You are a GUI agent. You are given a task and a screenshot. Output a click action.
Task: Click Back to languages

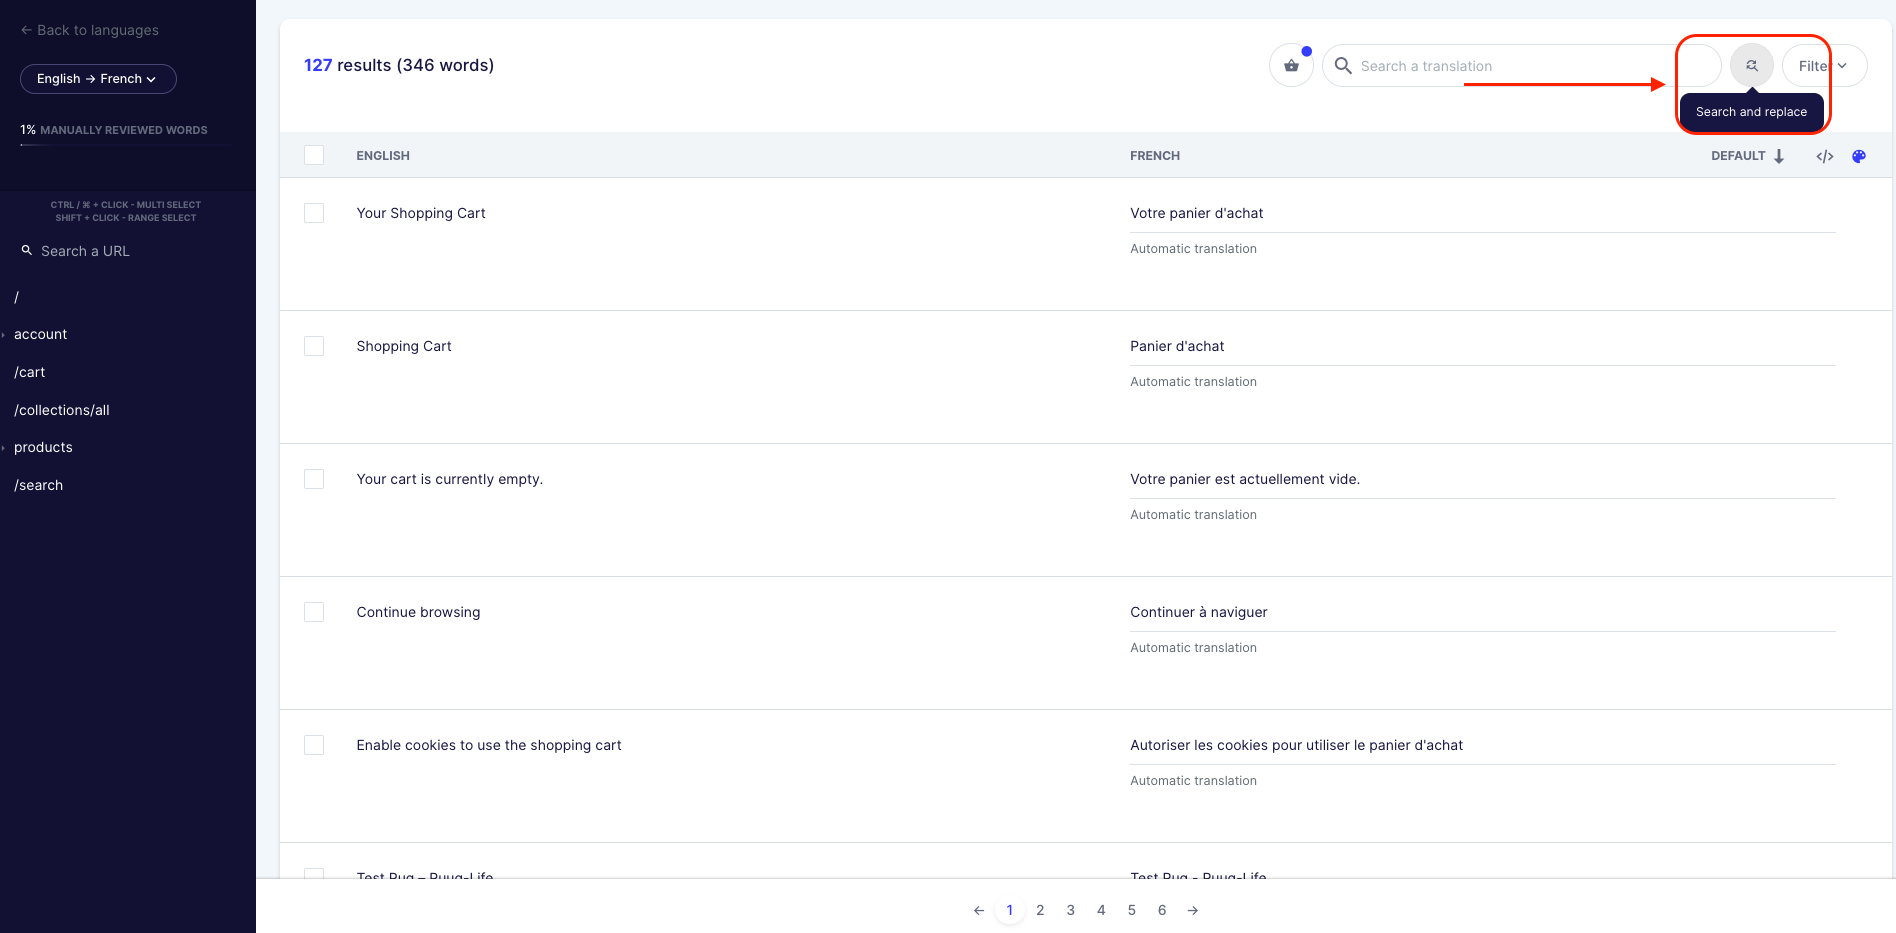[x=98, y=30]
